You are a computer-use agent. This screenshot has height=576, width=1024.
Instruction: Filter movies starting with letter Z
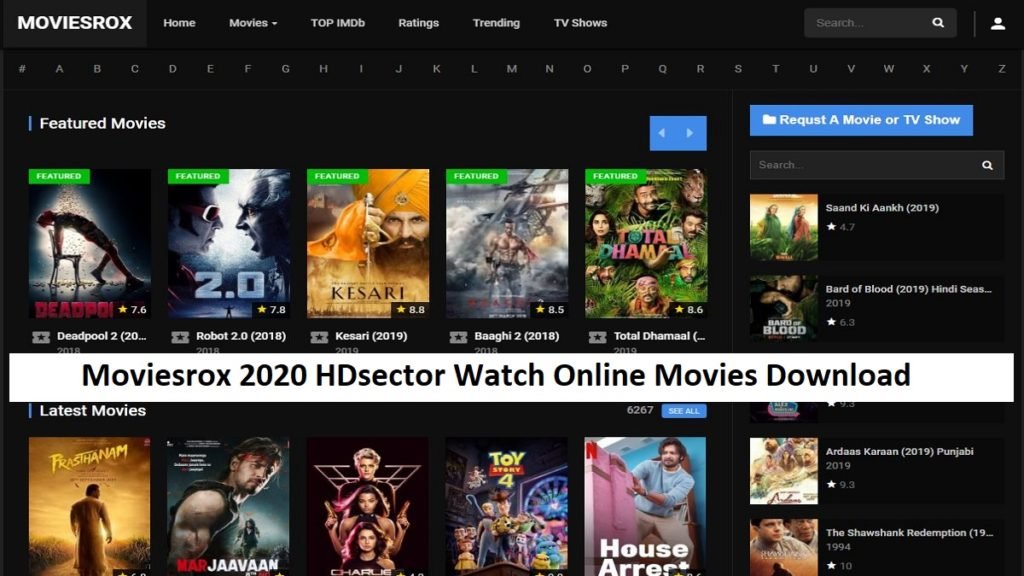1002,69
